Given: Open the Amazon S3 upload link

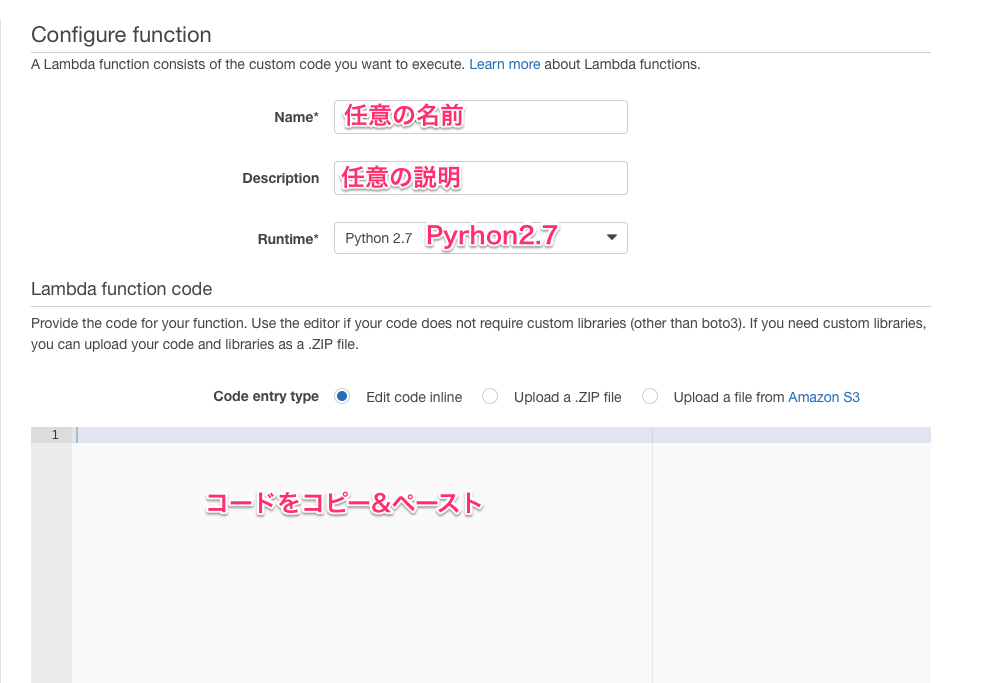Looking at the screenshot, I should [x=823, y=397].
